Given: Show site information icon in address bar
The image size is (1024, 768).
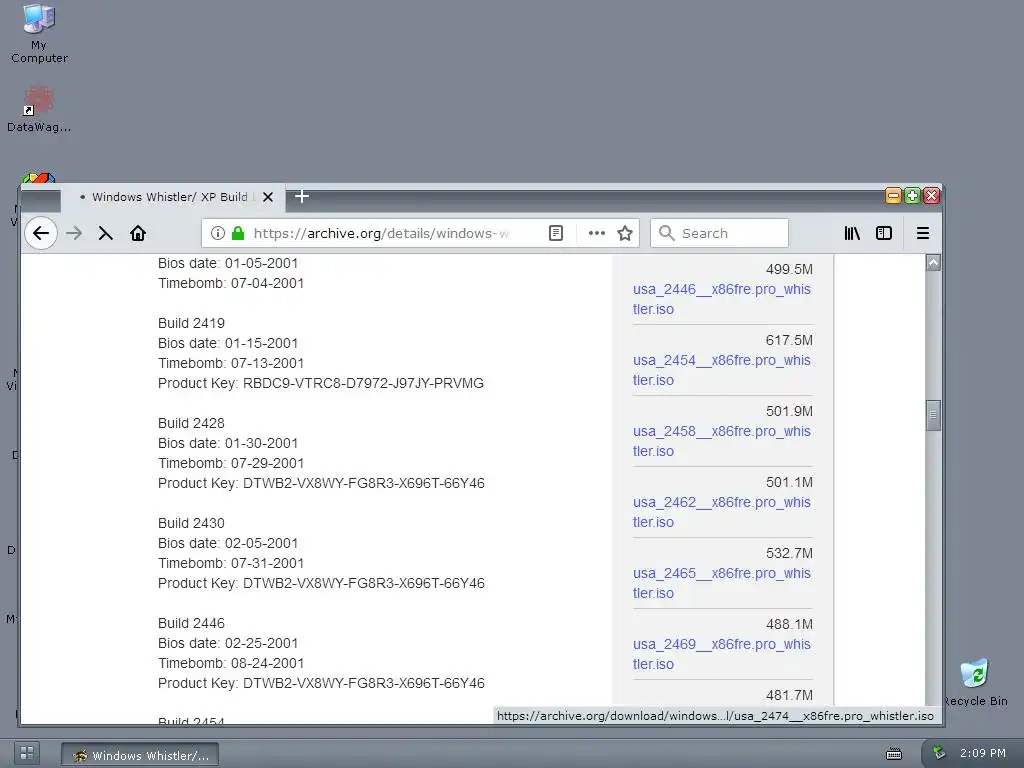Looking at the screenshot, I should click(218, 233).
